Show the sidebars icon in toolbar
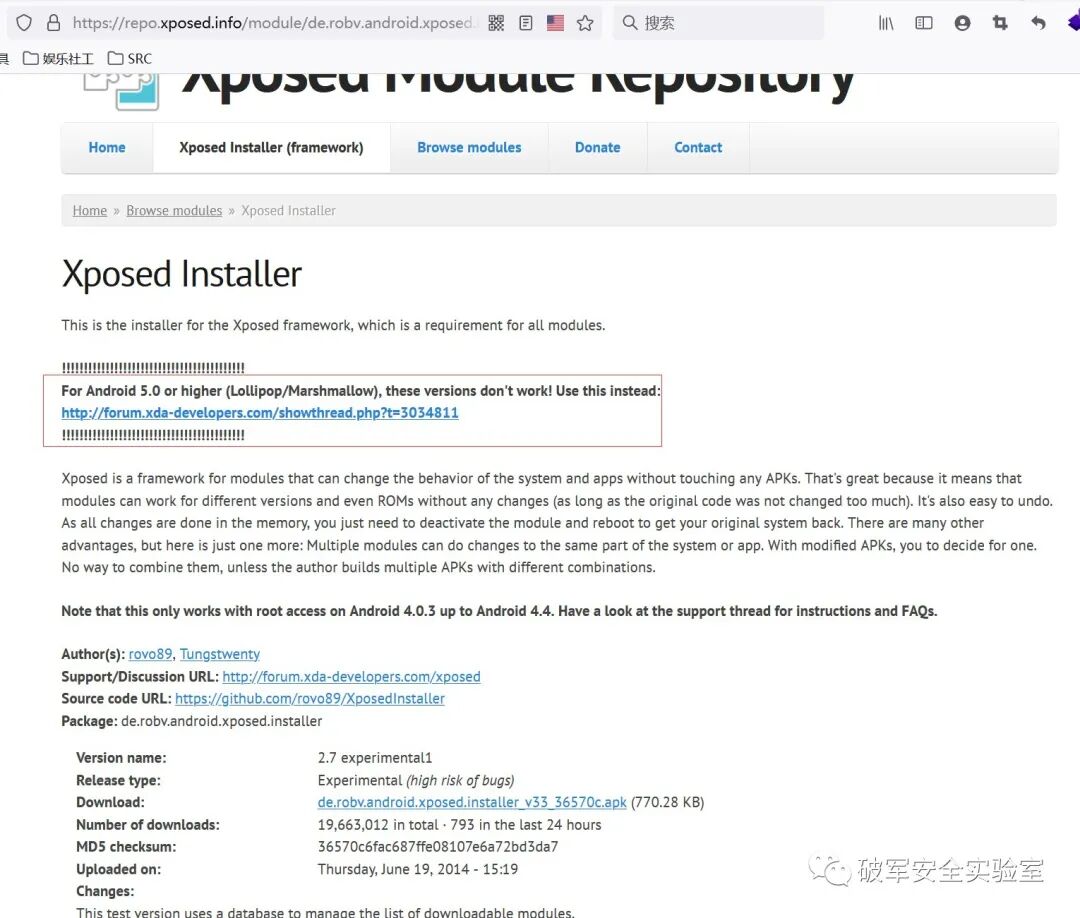 tap(924, 23)
